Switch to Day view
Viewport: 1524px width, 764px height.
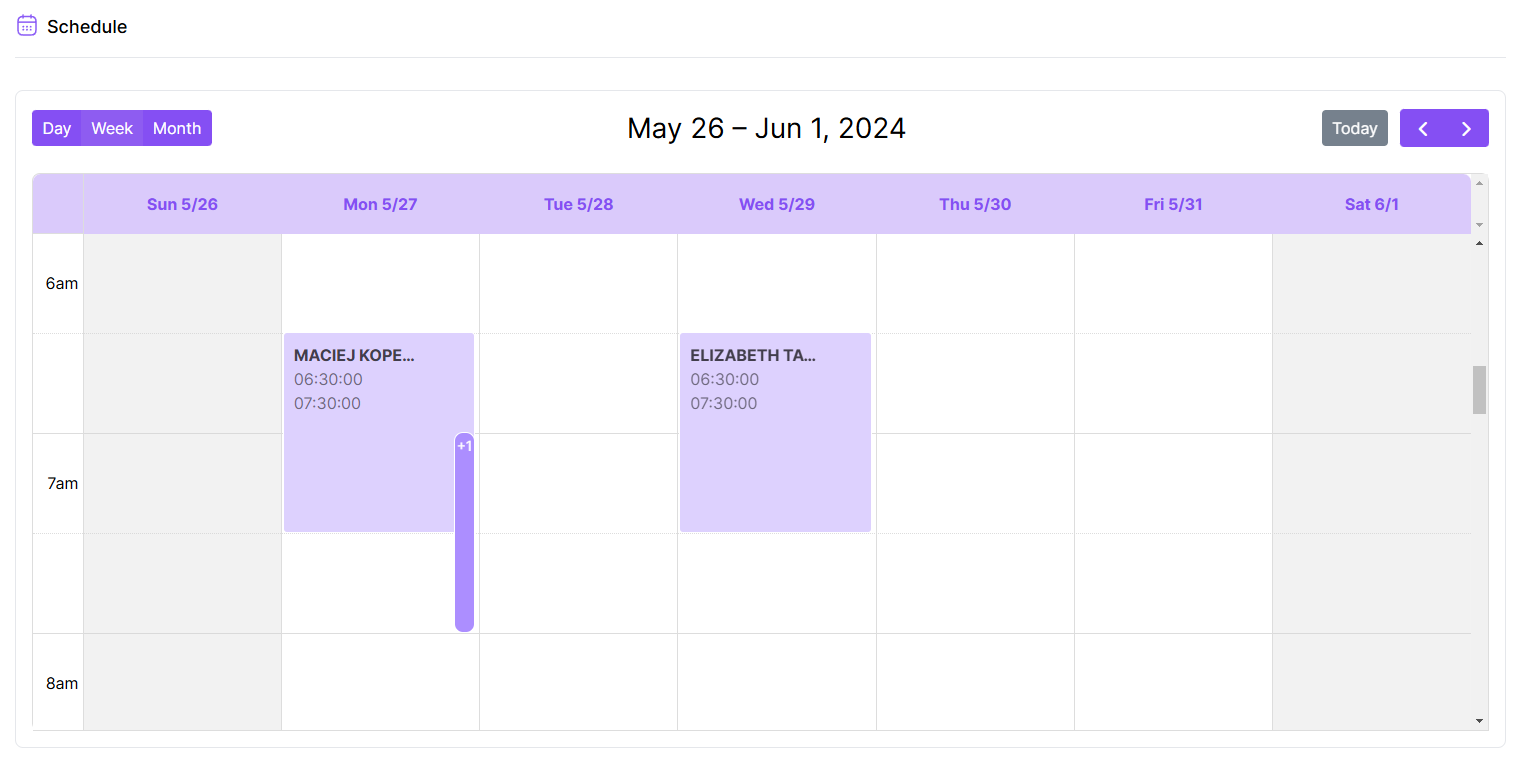point(56,128)
